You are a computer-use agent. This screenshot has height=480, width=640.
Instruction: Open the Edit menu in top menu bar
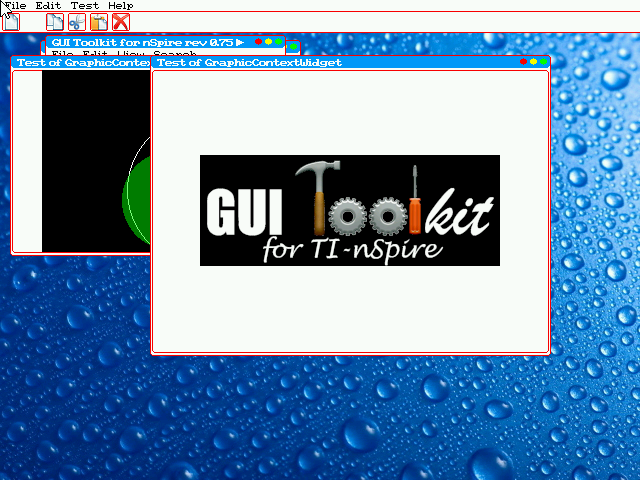tap(48, 6)
